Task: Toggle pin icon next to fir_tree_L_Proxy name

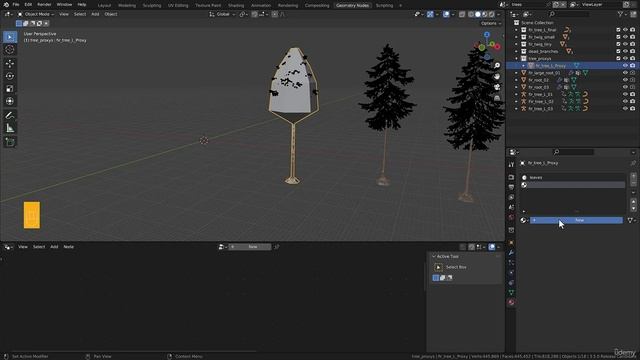Action: (x=633, y=163)
